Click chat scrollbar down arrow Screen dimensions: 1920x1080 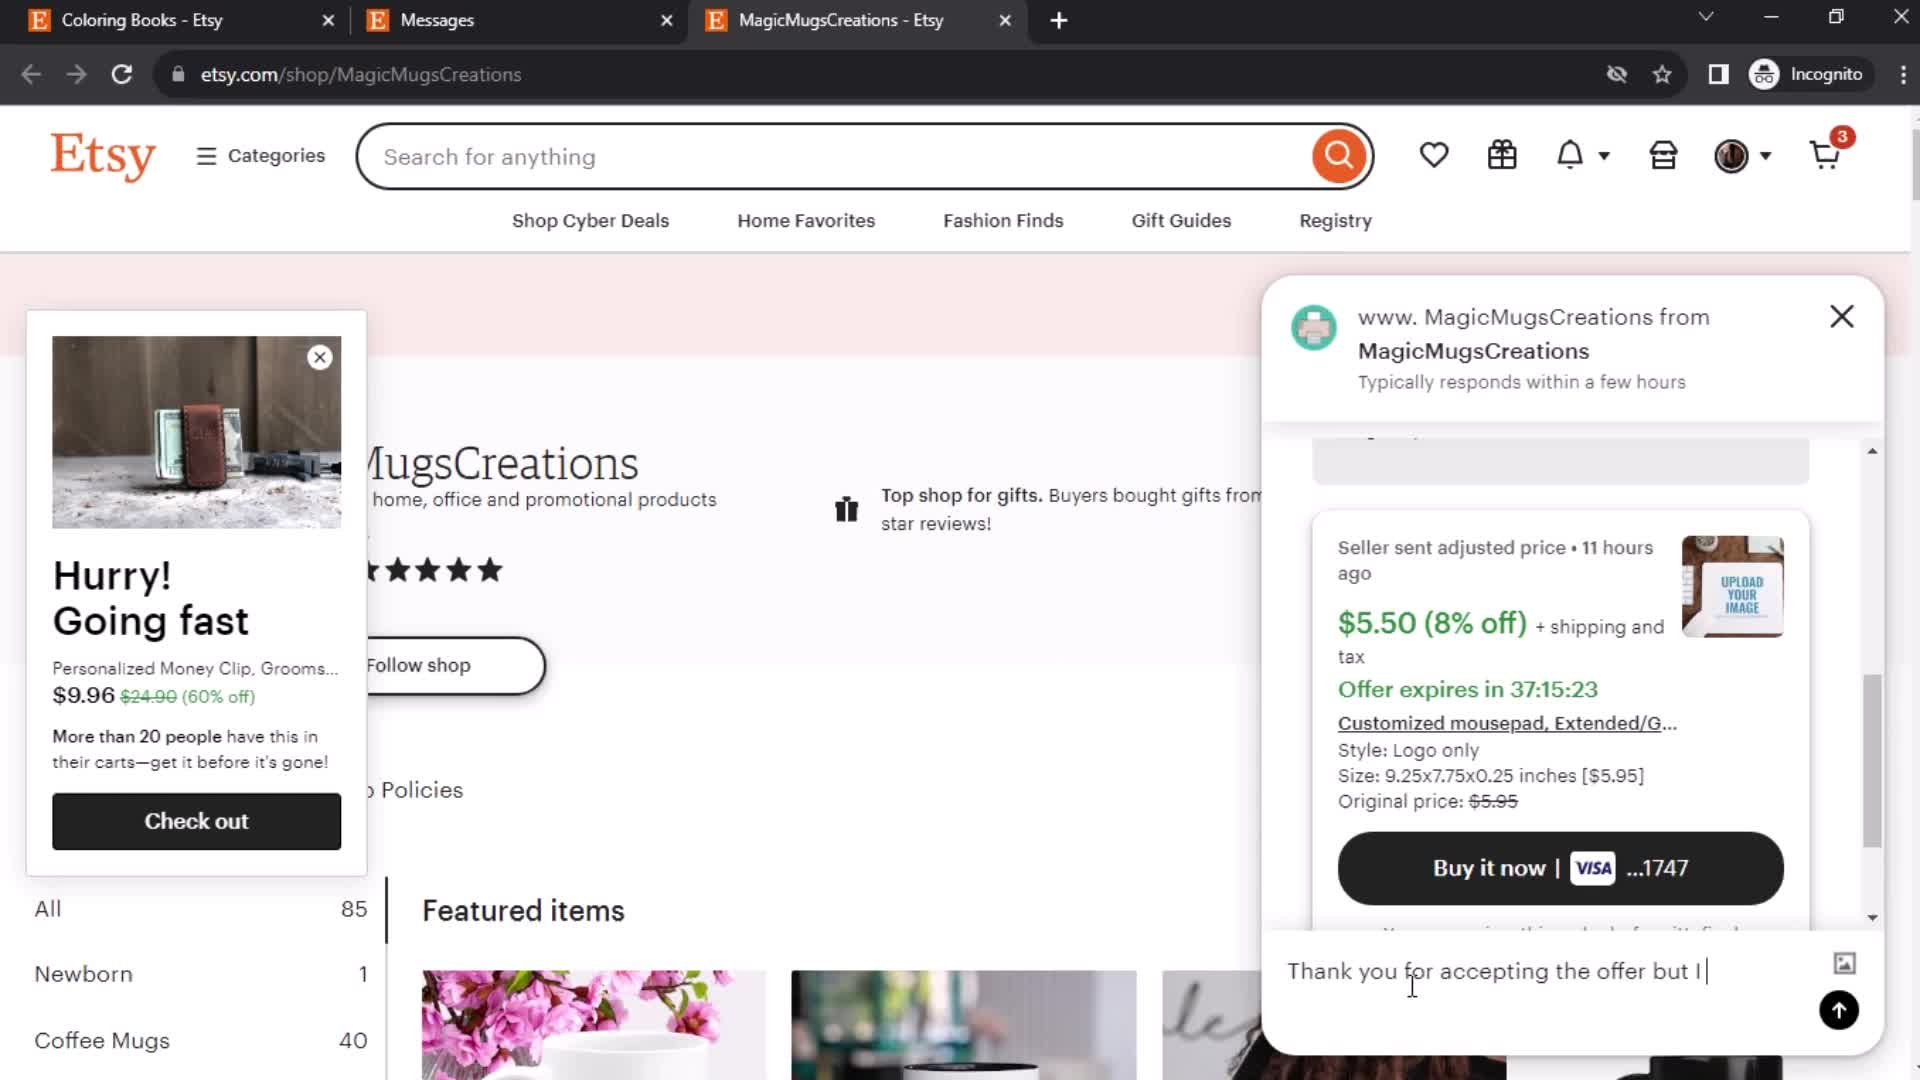coord(1872,918)
